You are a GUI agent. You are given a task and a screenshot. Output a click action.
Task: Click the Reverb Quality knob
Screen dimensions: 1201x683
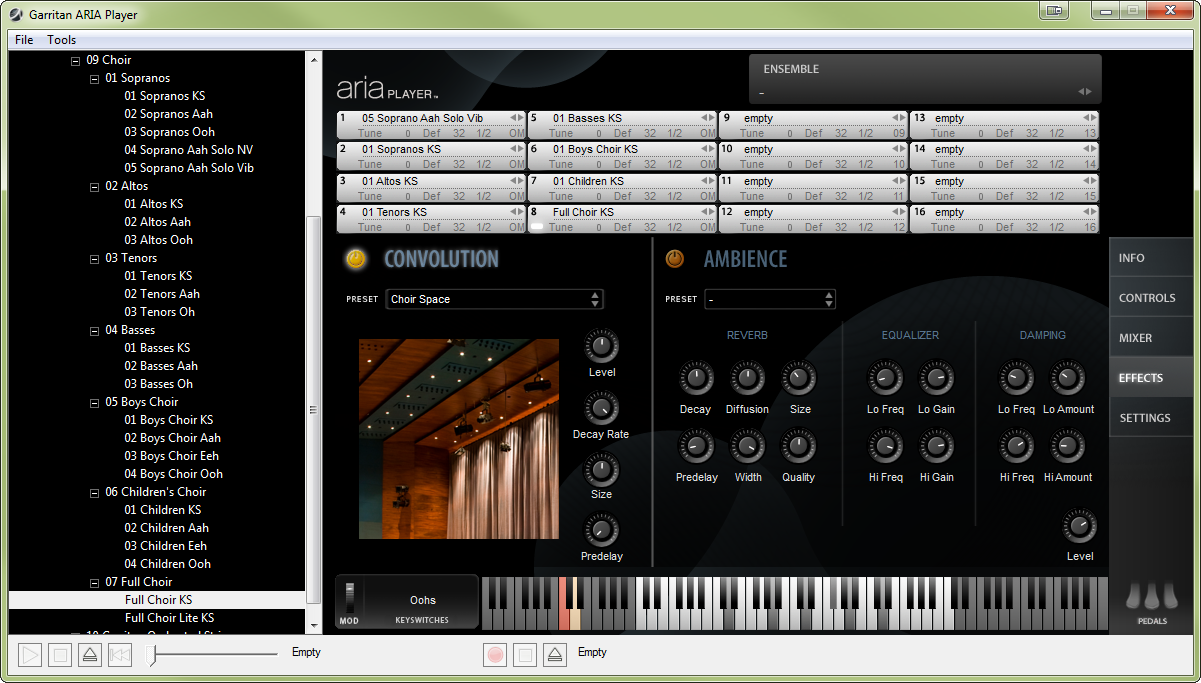coord(798,446)
